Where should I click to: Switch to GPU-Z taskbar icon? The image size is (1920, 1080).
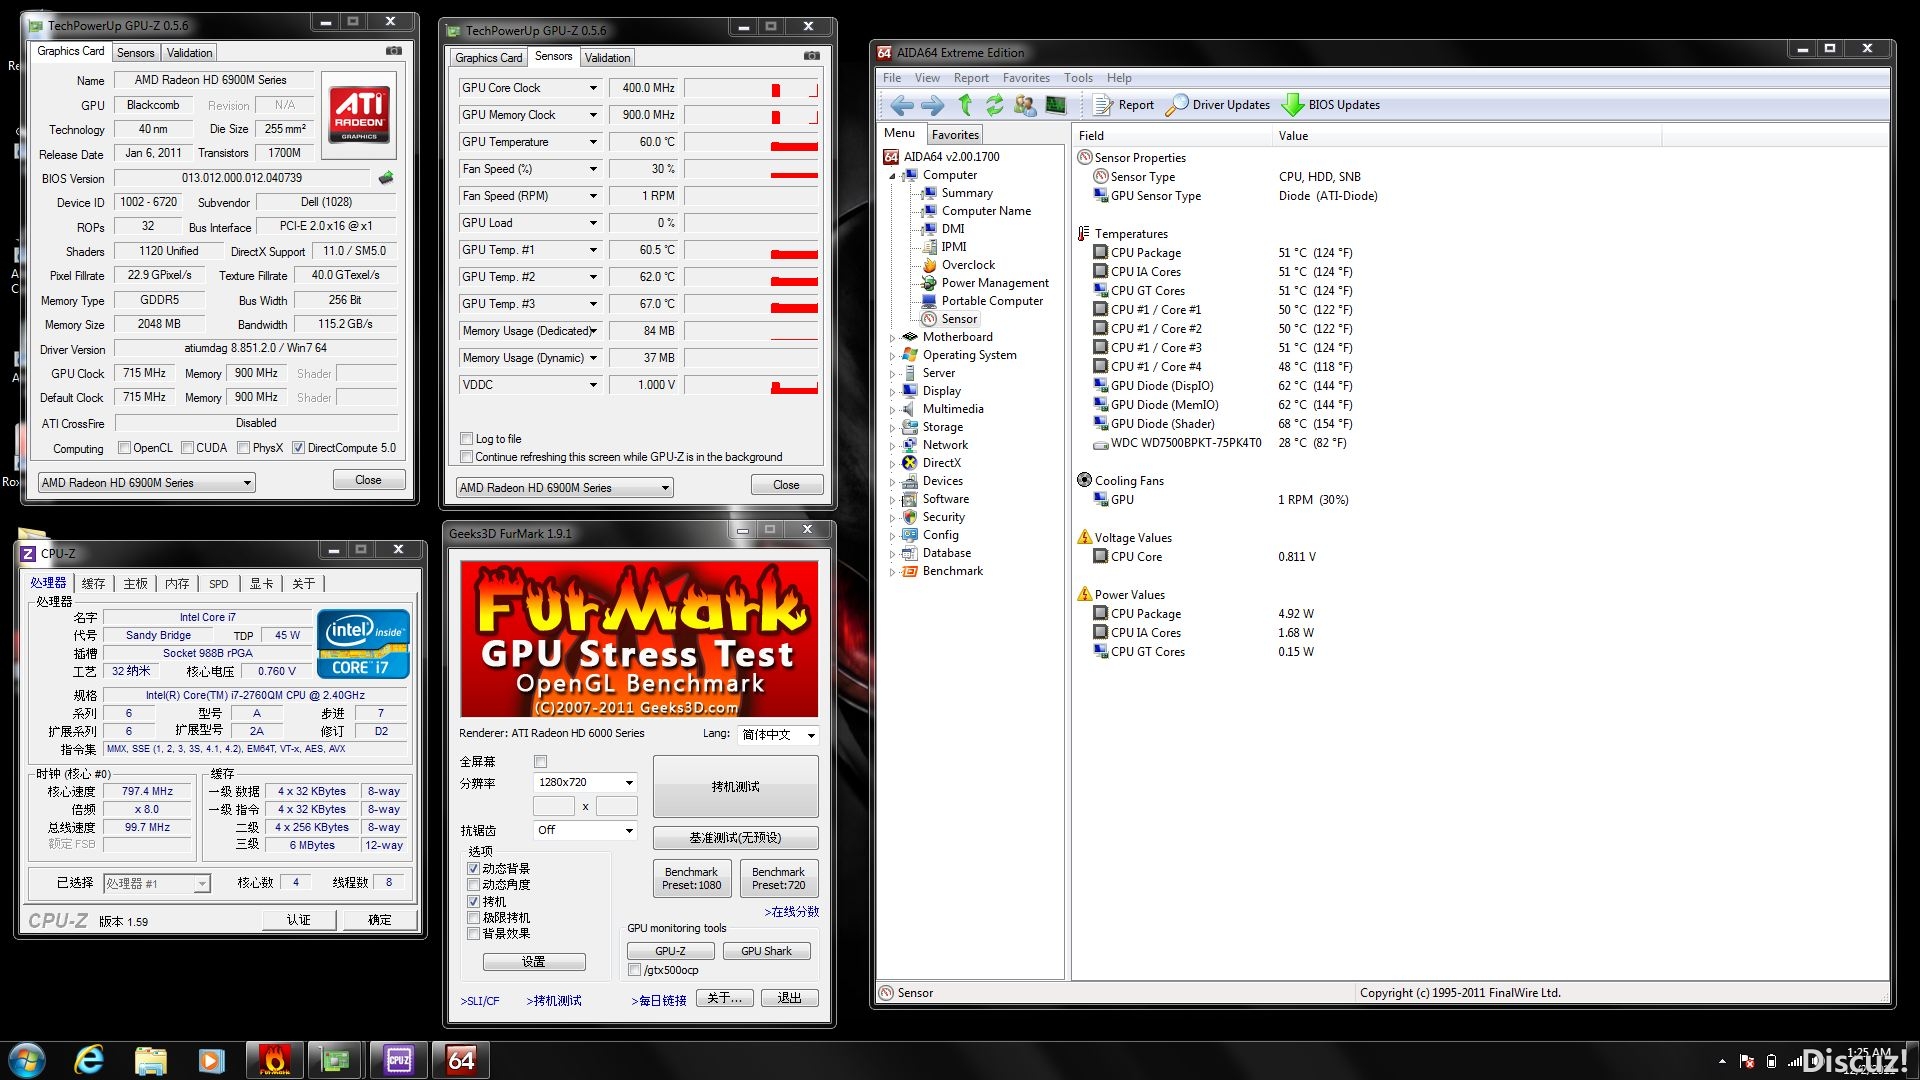(335, 1060)
